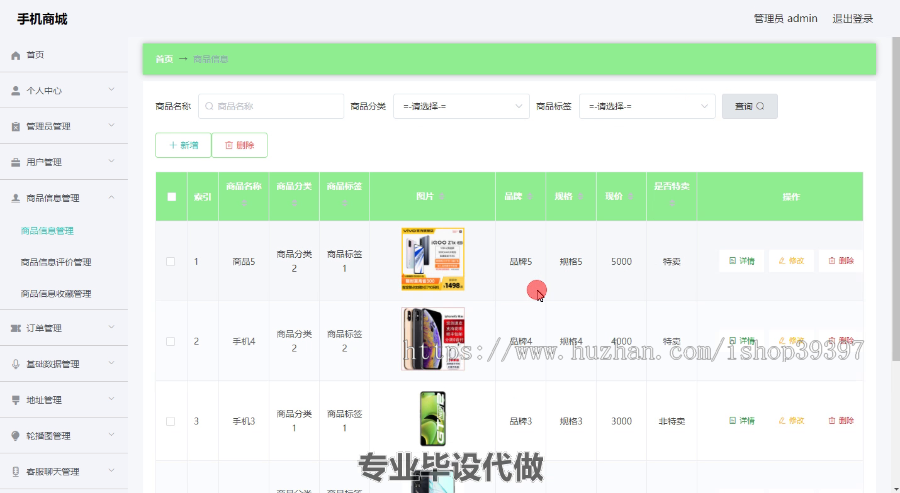Click sort icon on 品牌 column header

pyautogui.click(x=529, y=196)
